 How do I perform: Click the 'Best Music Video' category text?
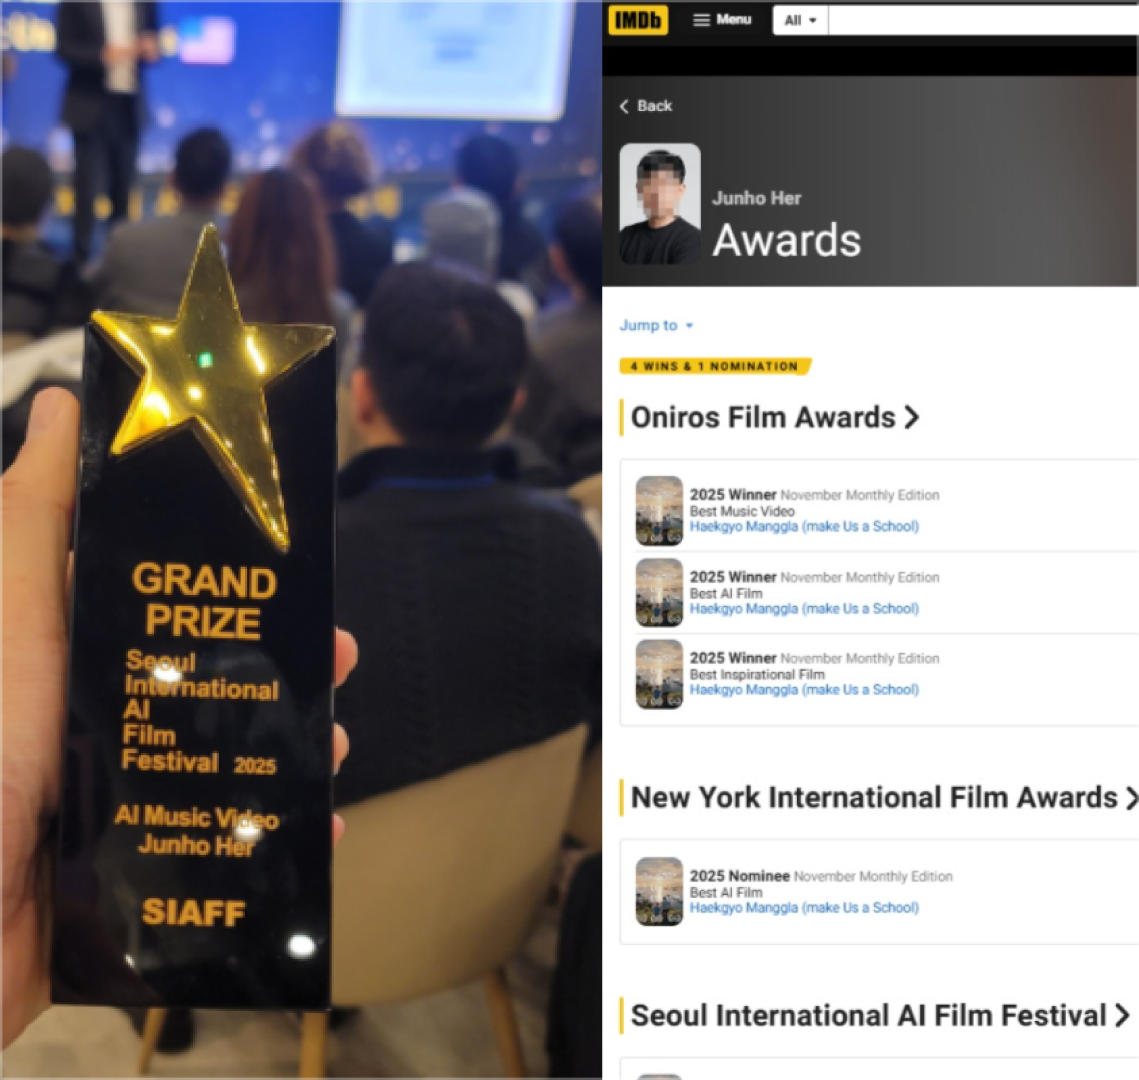coord(742,511)
